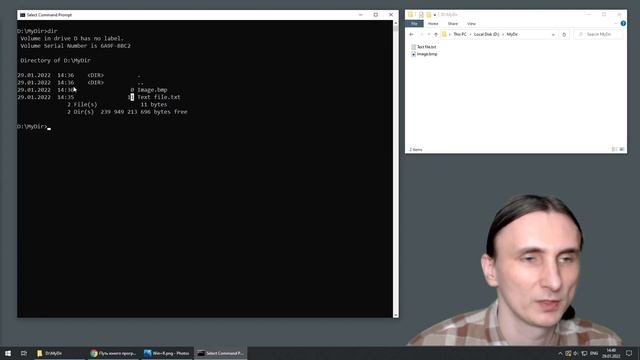Open the View ribbon tab in File Explorer
Image resolution: width=640 pixels, height=360 pixels.
(x=471, y=24)
